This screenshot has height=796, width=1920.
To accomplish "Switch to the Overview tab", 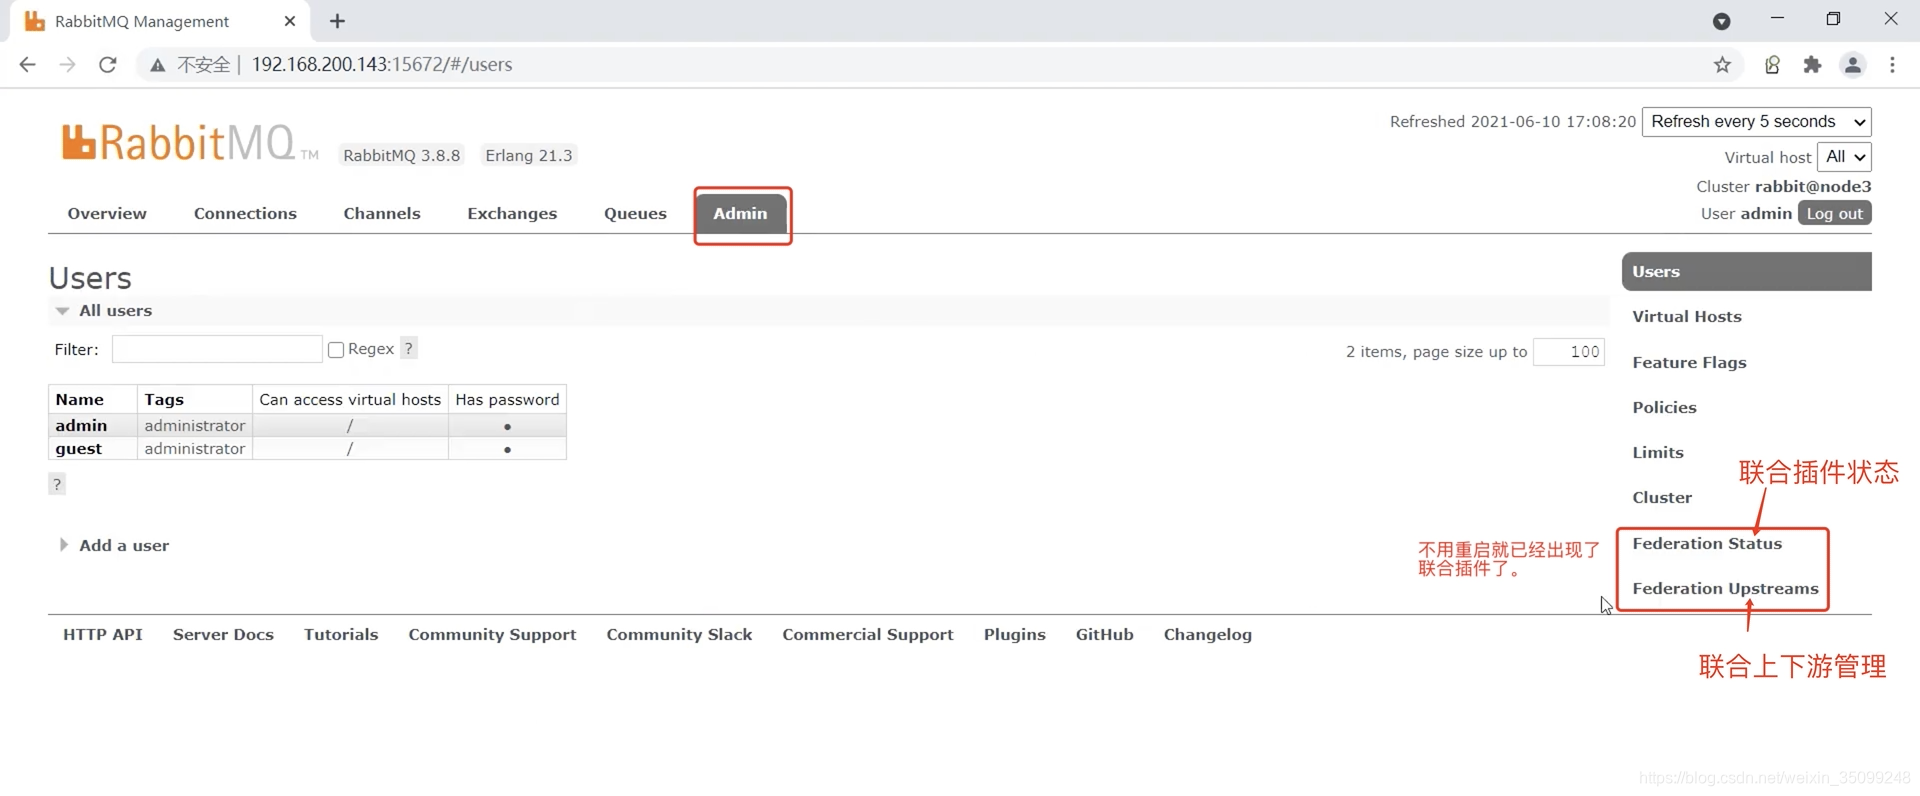I will (107, 213).
